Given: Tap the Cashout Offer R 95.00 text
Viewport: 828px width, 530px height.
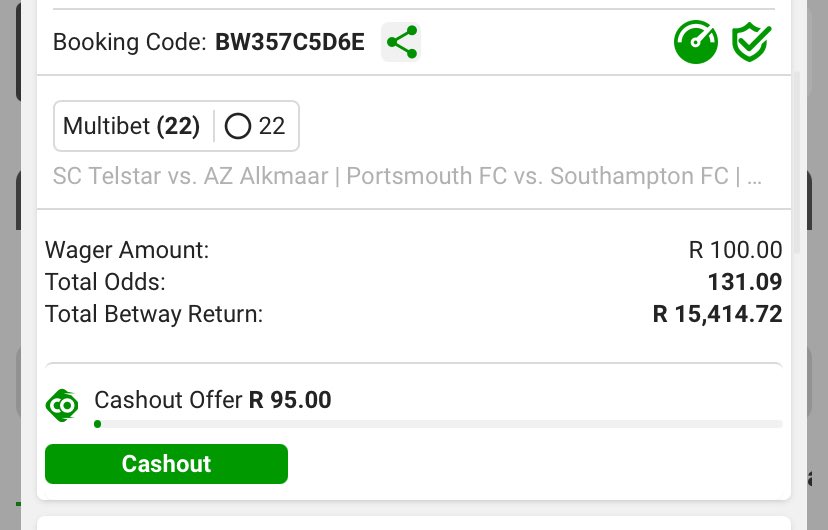Looking at the screenshot, I should [212, 400].
